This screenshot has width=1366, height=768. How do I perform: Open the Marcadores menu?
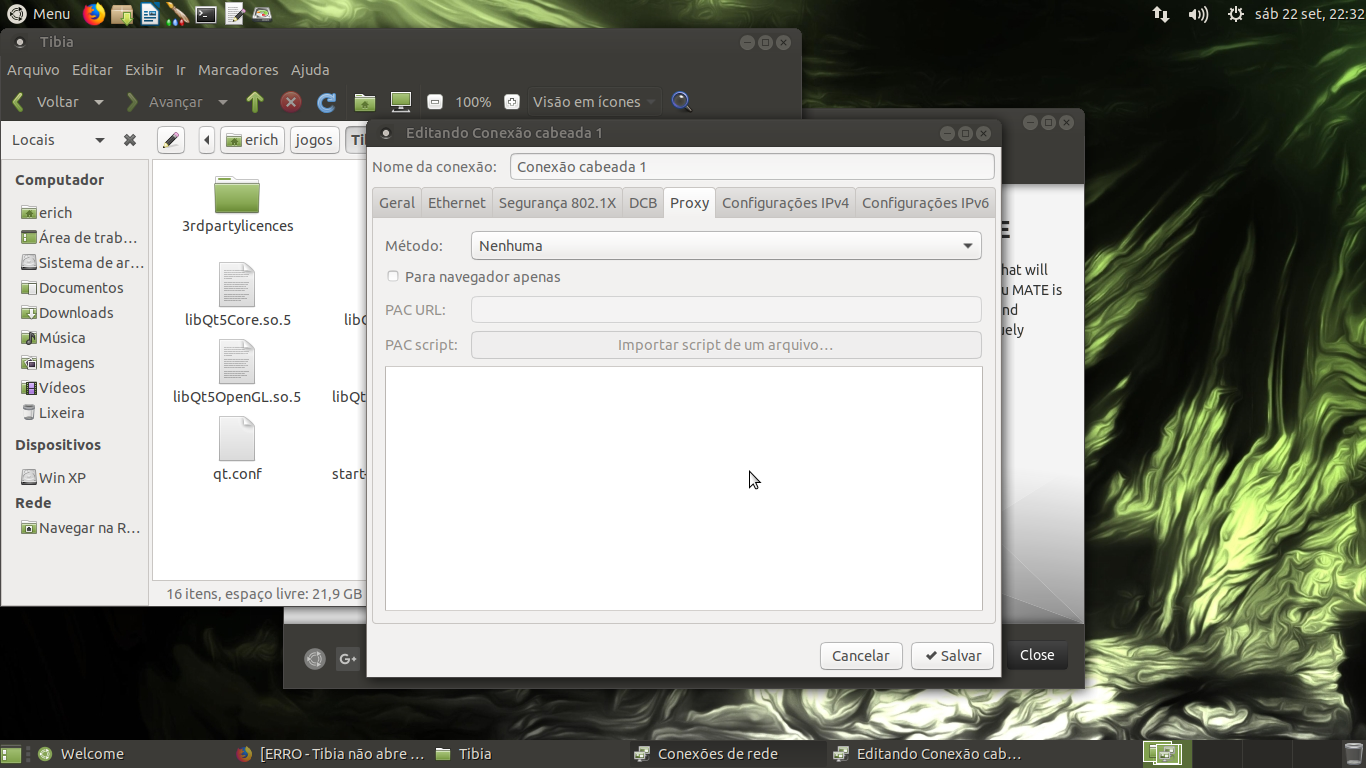(x=238, y=70)
